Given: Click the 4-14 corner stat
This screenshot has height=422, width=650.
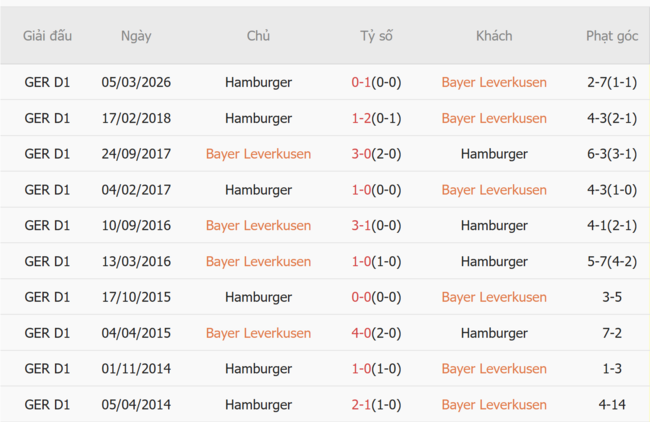Looking at the screenshot, I should (x=612, y=405).
